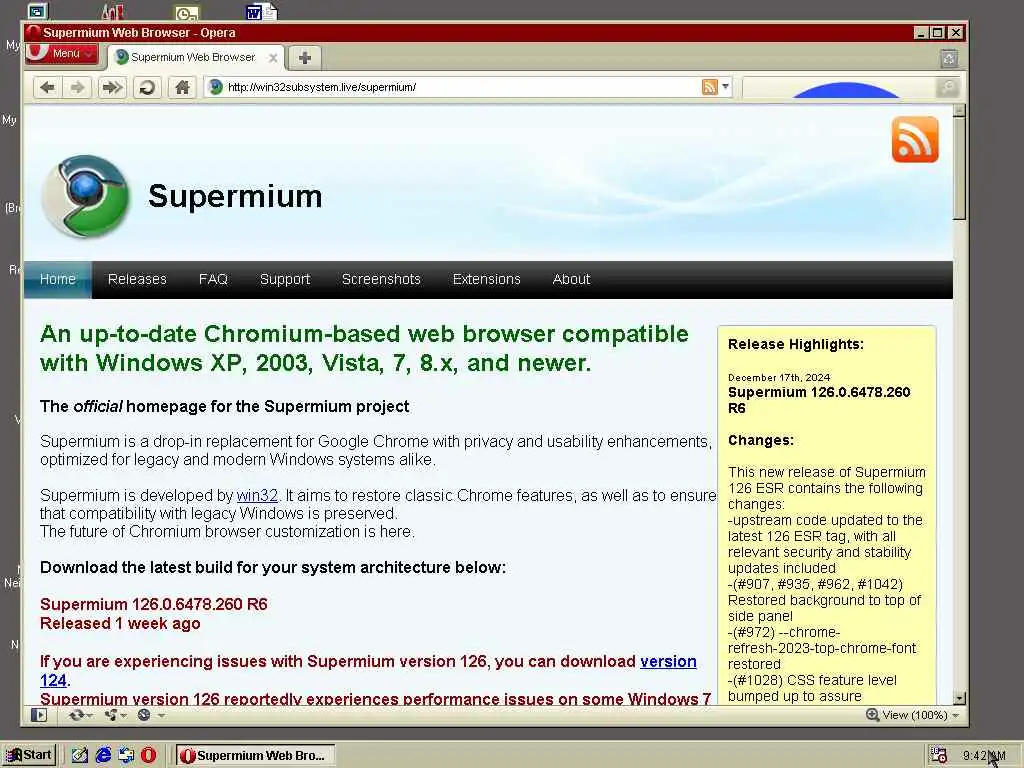Follow the version 124 download link

pos(668,662)
